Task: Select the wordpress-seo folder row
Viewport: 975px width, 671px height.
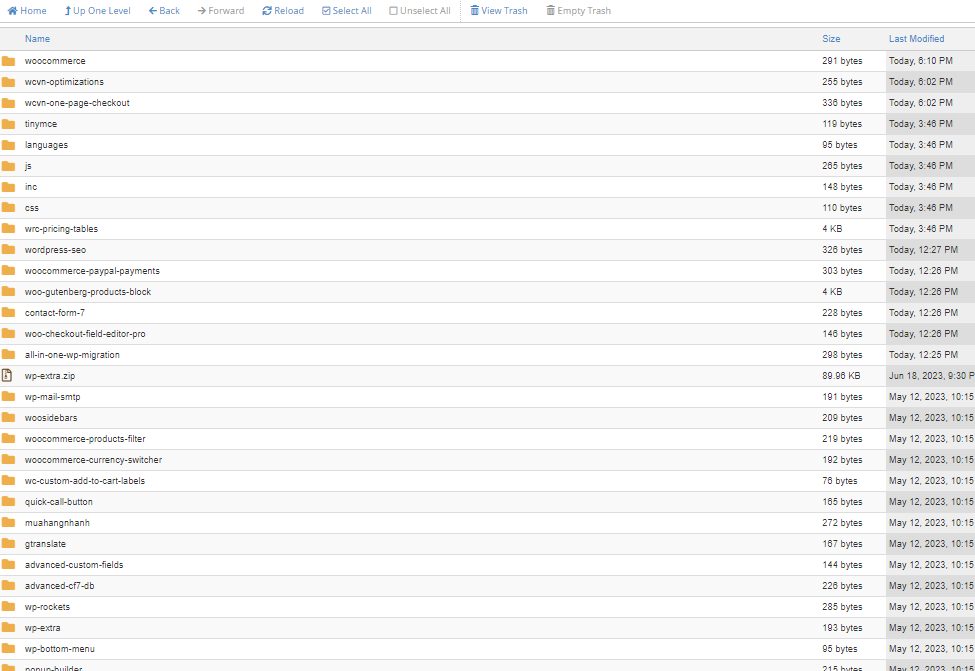Action: click(55, 250)
